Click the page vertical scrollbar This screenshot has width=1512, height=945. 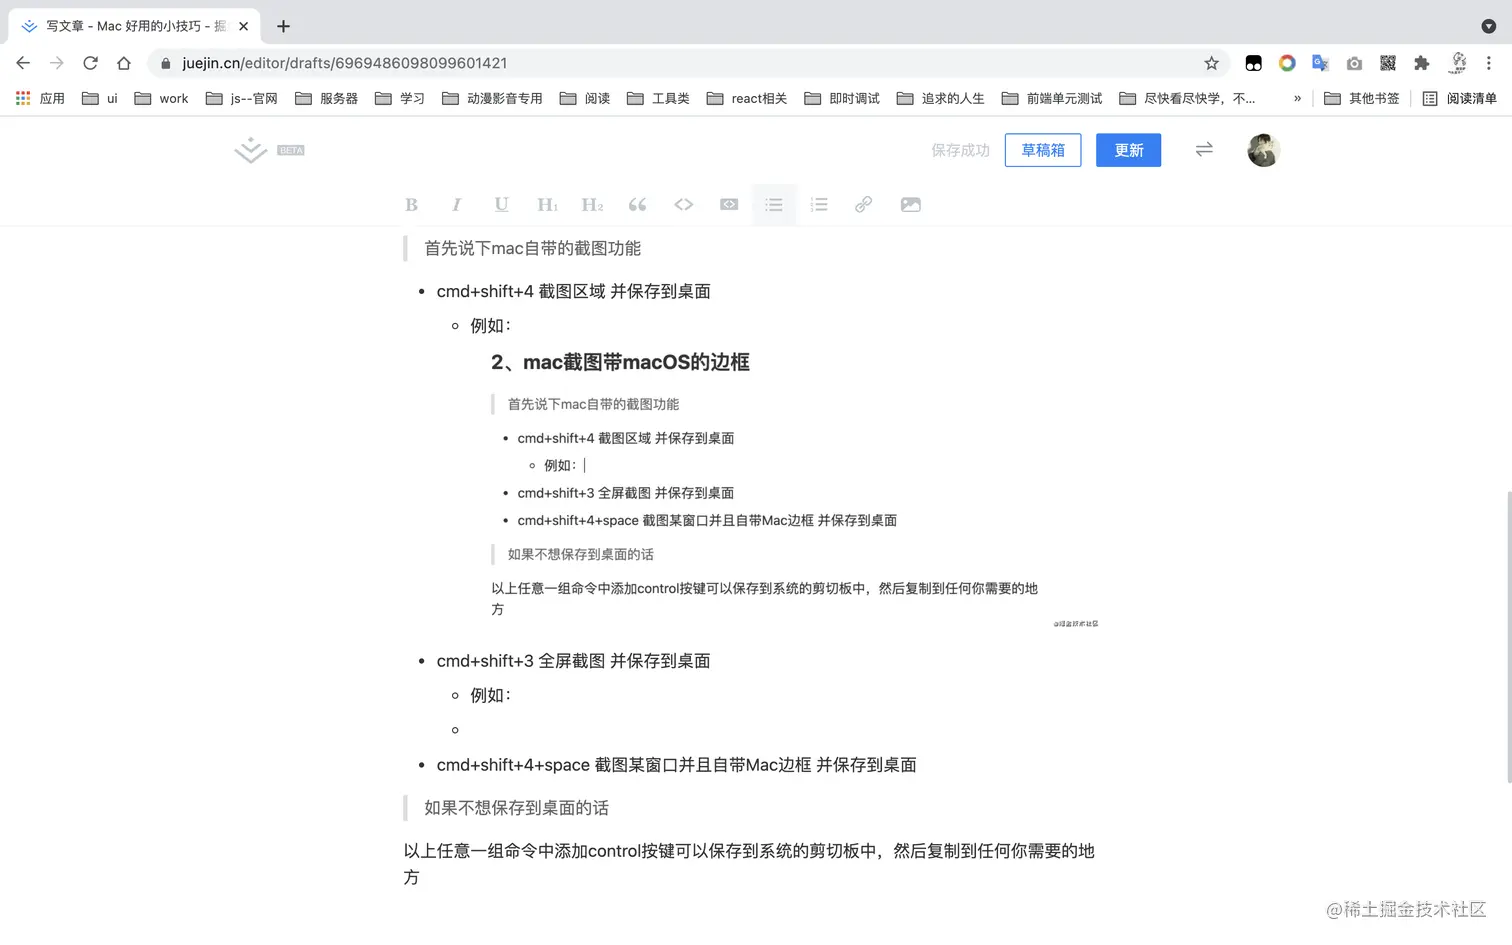(x=1508, y=637)
